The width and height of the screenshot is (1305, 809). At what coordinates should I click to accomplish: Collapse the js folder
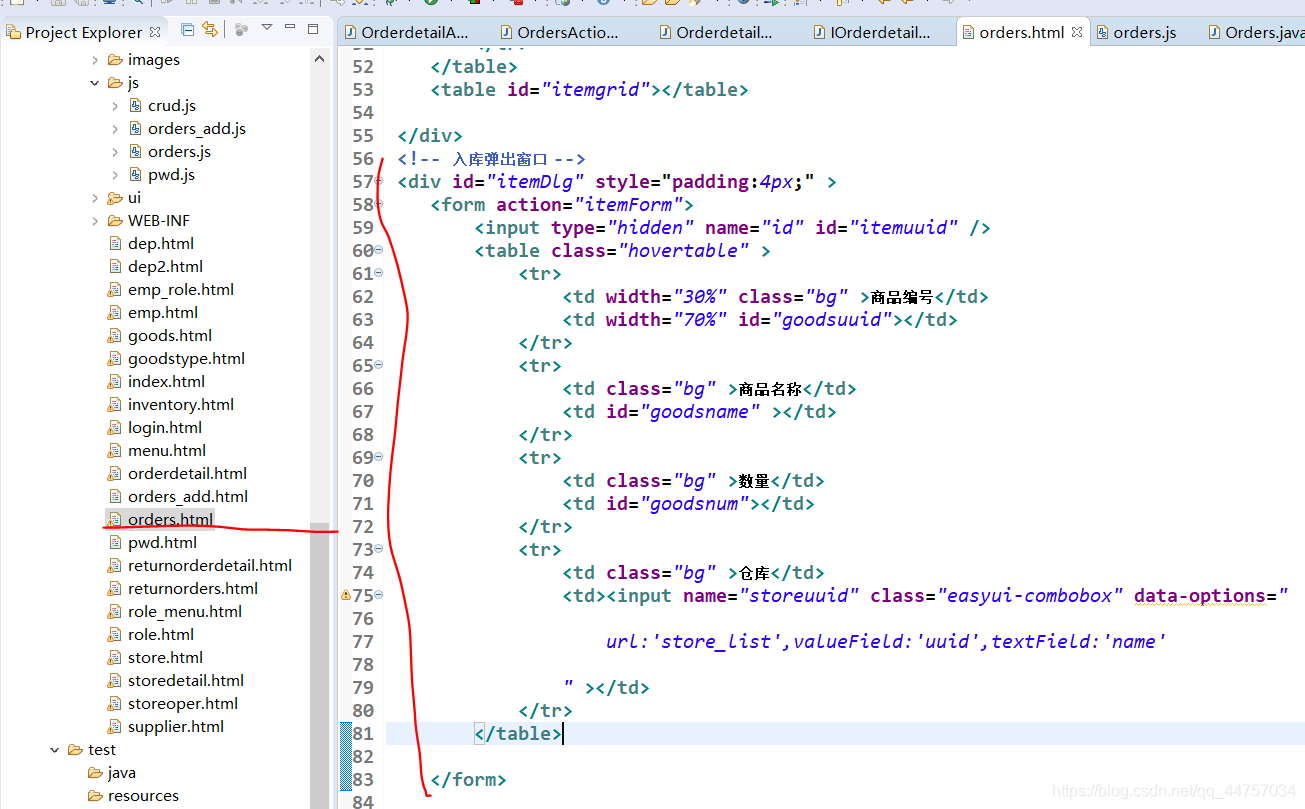94,83
